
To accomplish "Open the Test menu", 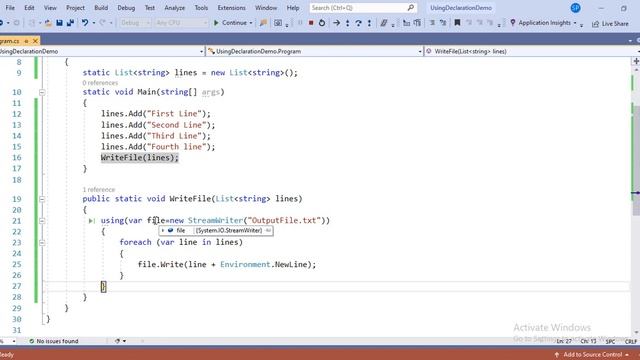I will tap(150, 8).
